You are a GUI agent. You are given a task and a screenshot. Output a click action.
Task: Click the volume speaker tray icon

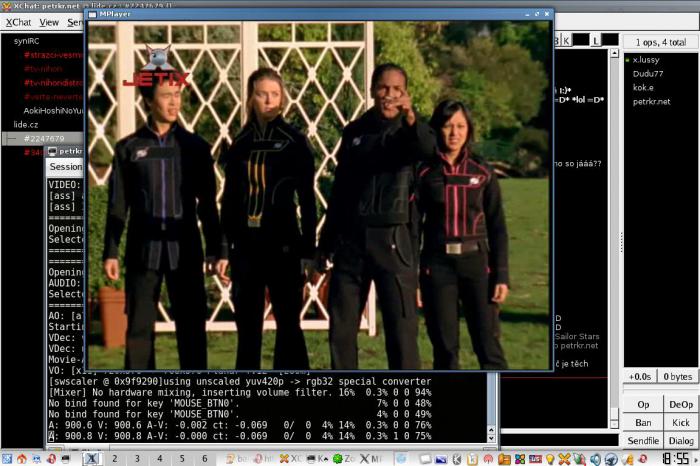[596, 459]
